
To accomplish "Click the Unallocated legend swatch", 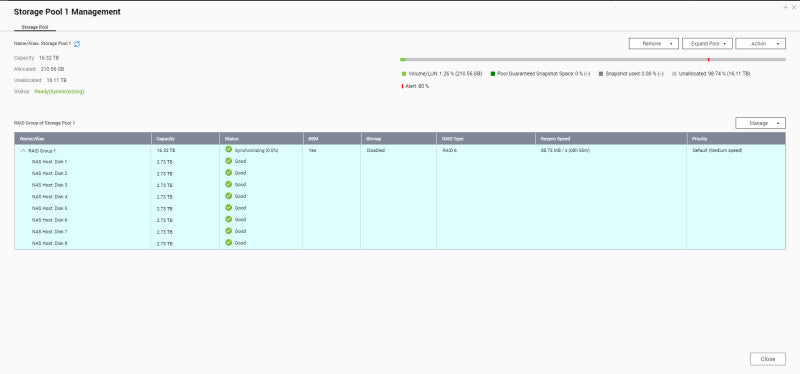I will (x=674, y=74).
